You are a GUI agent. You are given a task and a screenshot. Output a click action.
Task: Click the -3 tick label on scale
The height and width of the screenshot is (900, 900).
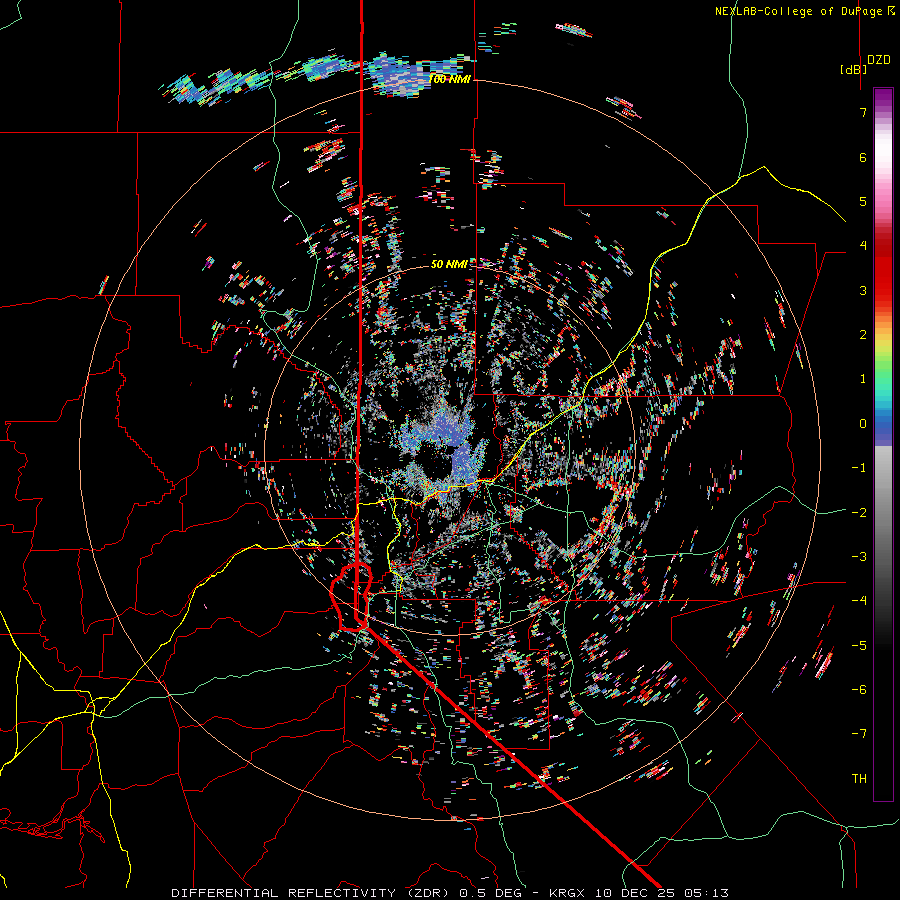click(859, 557)
